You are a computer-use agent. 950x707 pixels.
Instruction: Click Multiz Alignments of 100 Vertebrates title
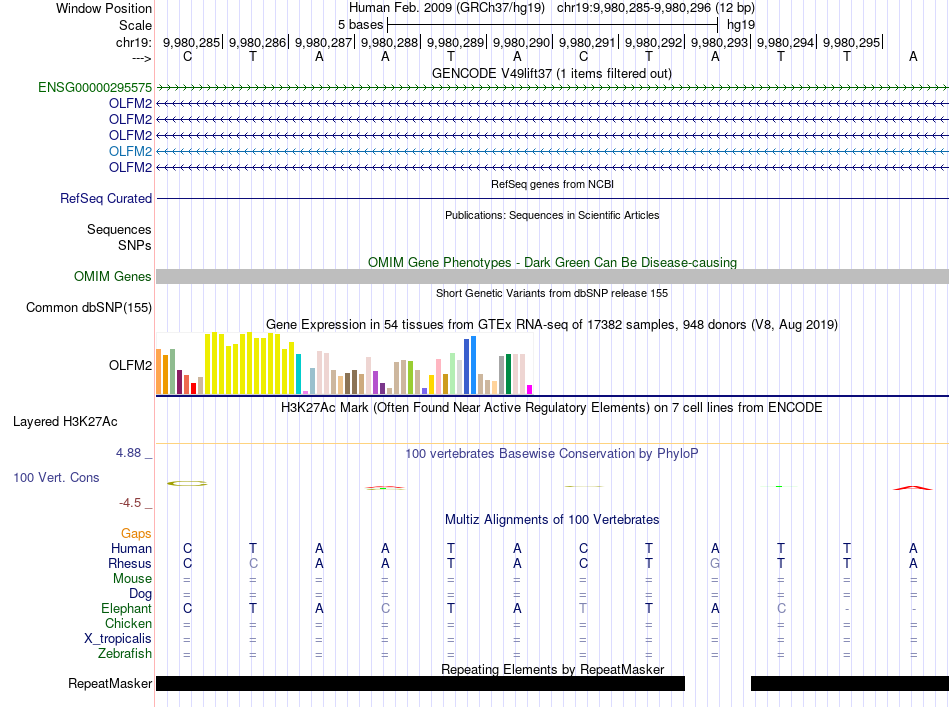552,519
